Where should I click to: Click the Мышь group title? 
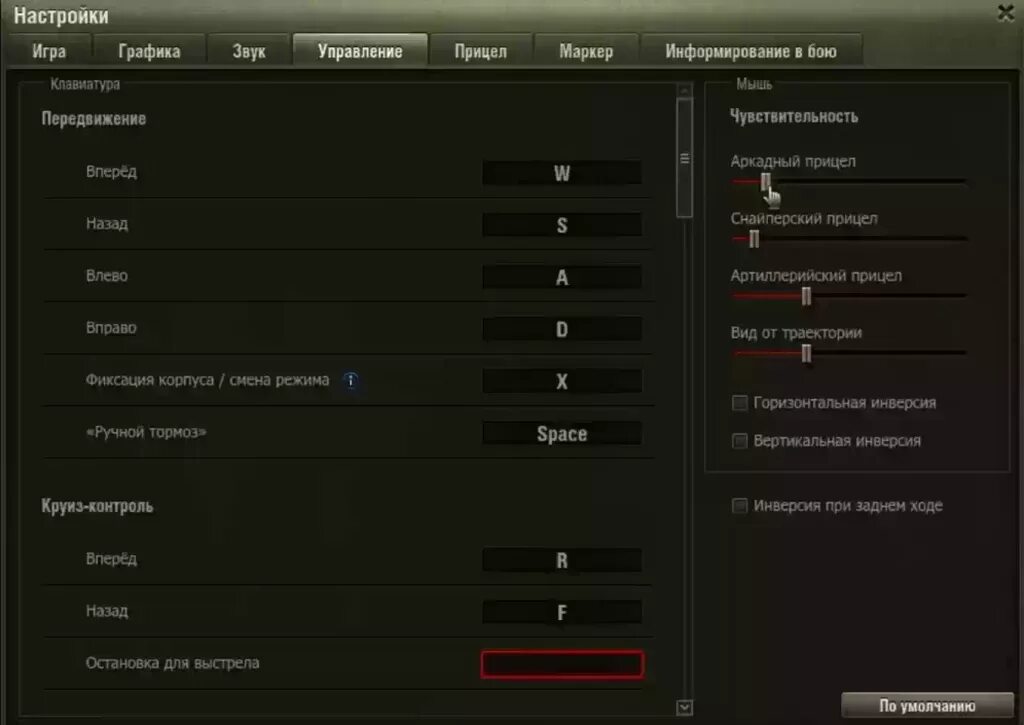click(x=754, y=84)
